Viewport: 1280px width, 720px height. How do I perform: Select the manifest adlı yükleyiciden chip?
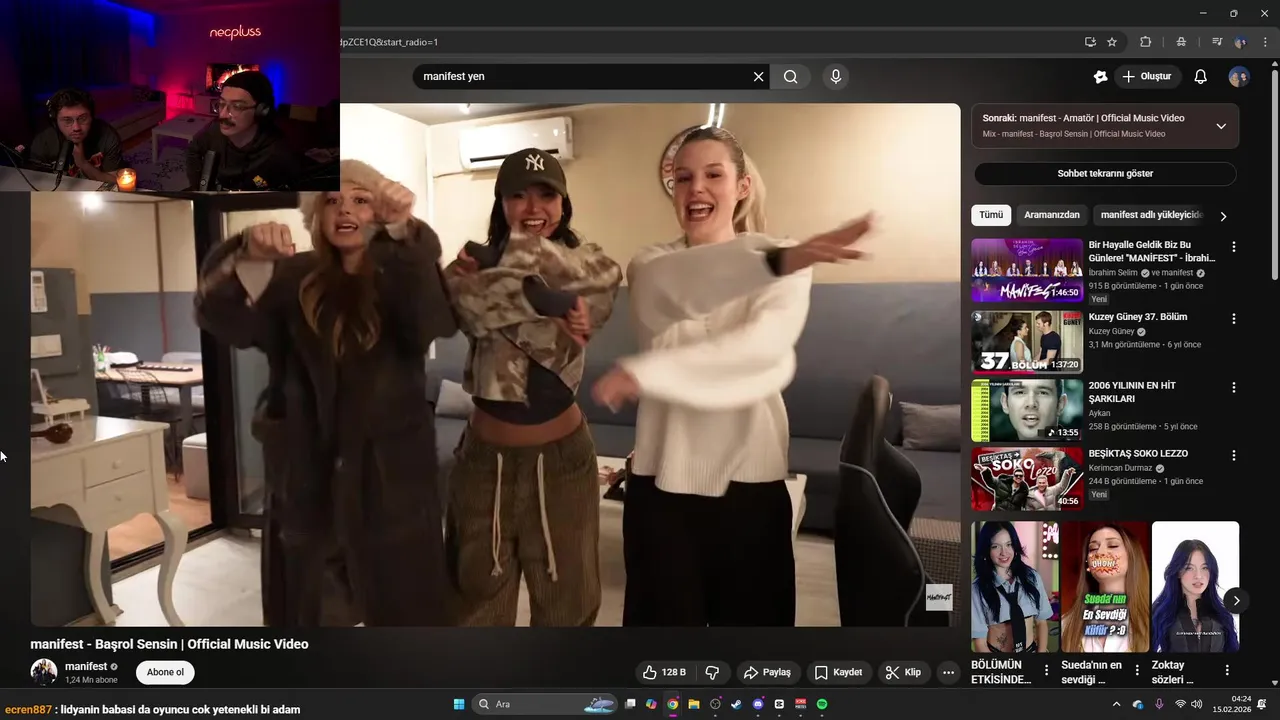coord(1151,215)
